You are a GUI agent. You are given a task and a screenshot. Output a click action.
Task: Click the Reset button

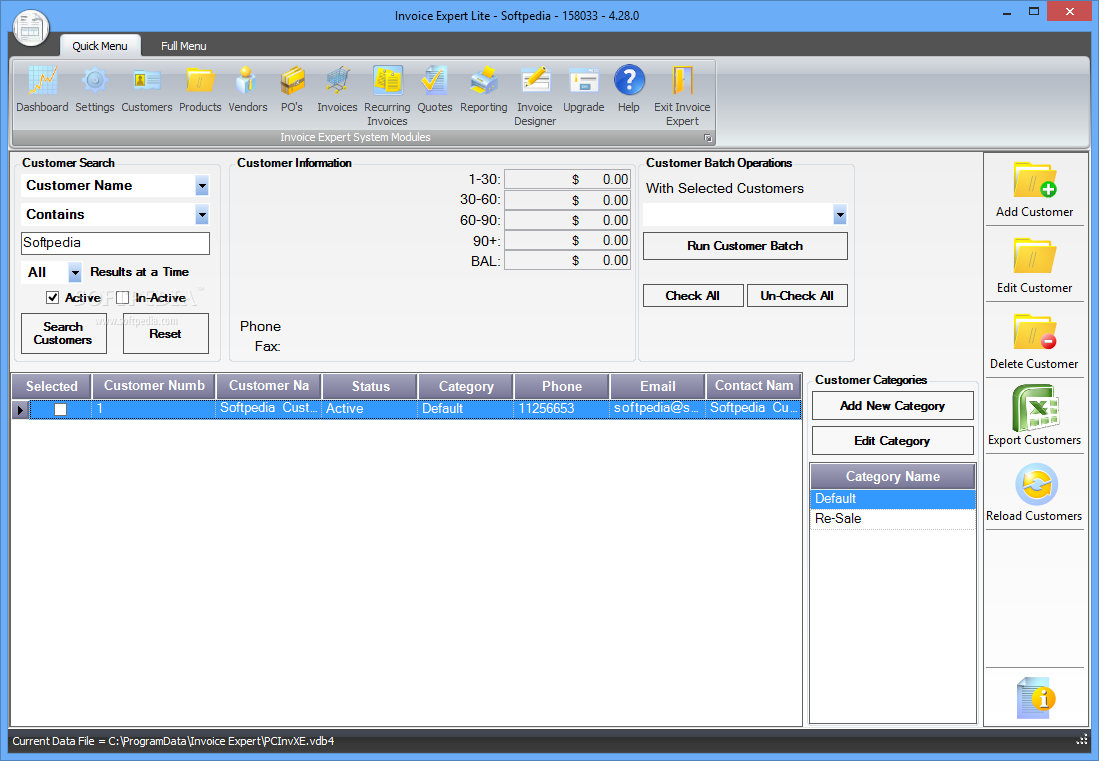(x=165, y=334)
